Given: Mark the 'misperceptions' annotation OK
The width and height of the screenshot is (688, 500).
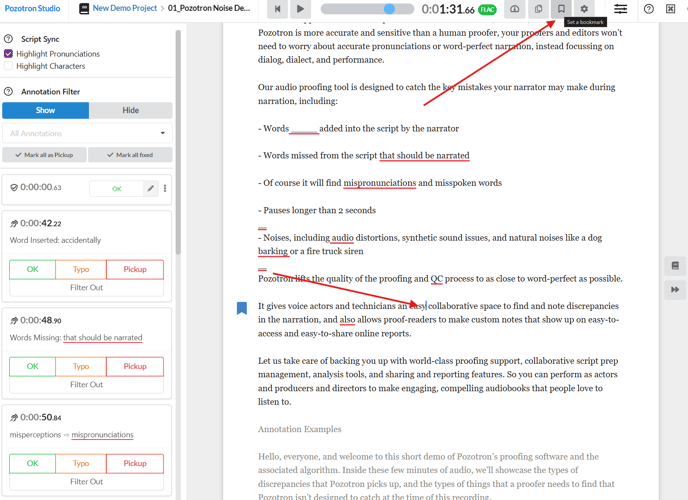Looking at the screenshot, I should pyautogui.click(x=32, y=464).
